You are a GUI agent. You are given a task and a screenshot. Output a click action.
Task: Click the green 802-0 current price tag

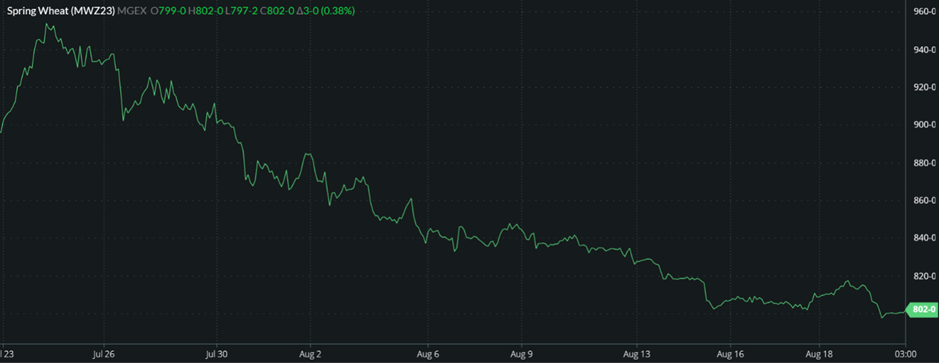coord(923,310)
